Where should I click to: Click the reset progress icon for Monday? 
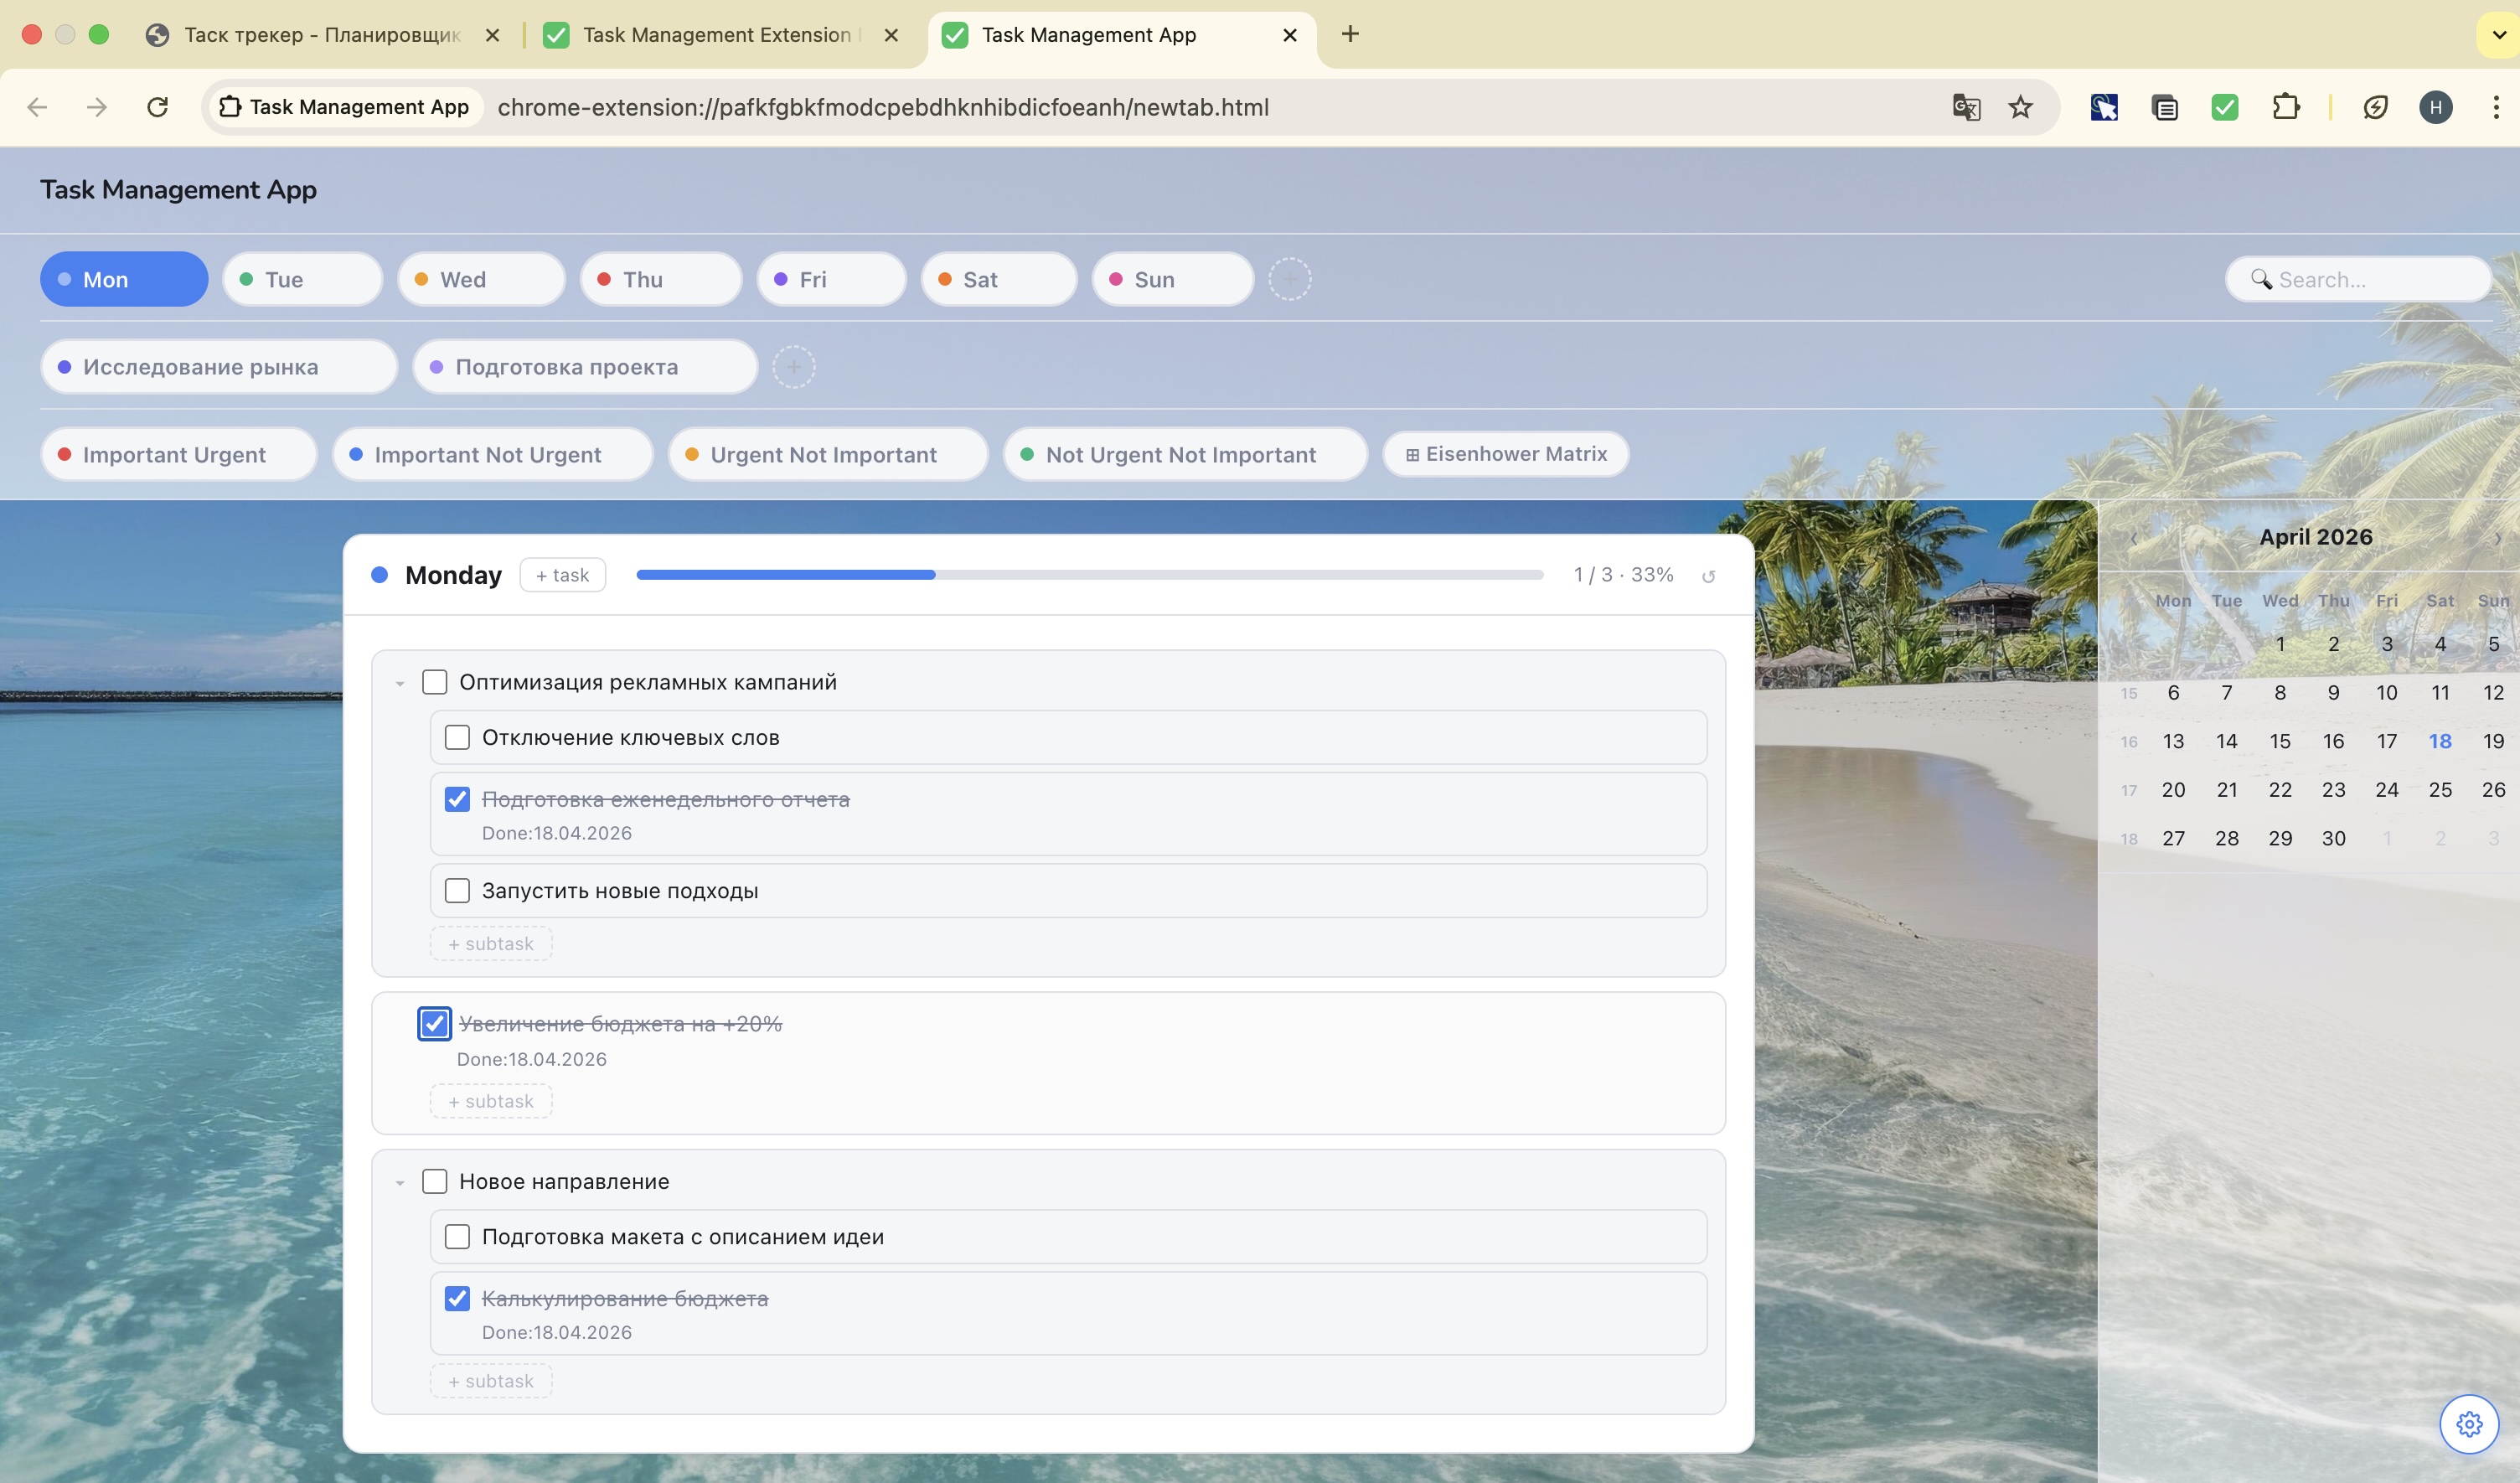coord(1709,576)
